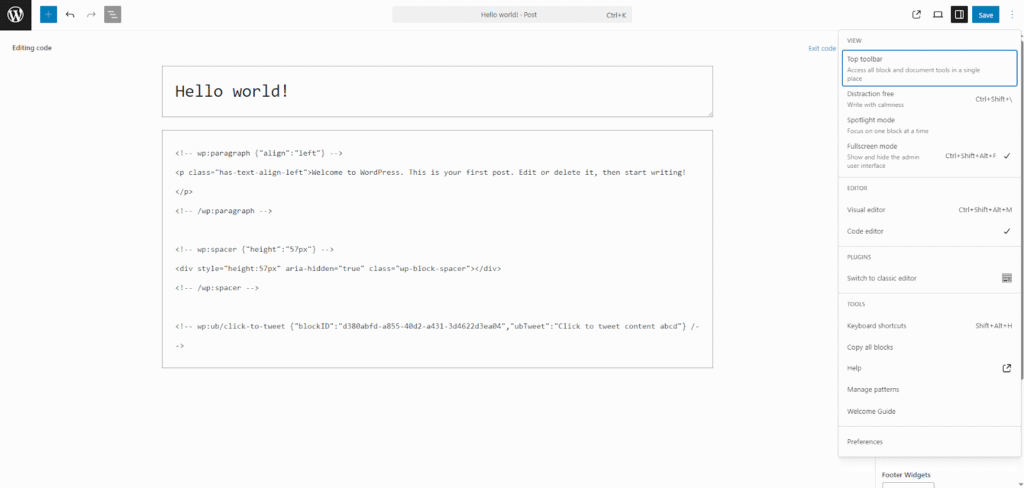Turn on Spotlight mode

tap(929, 125)
